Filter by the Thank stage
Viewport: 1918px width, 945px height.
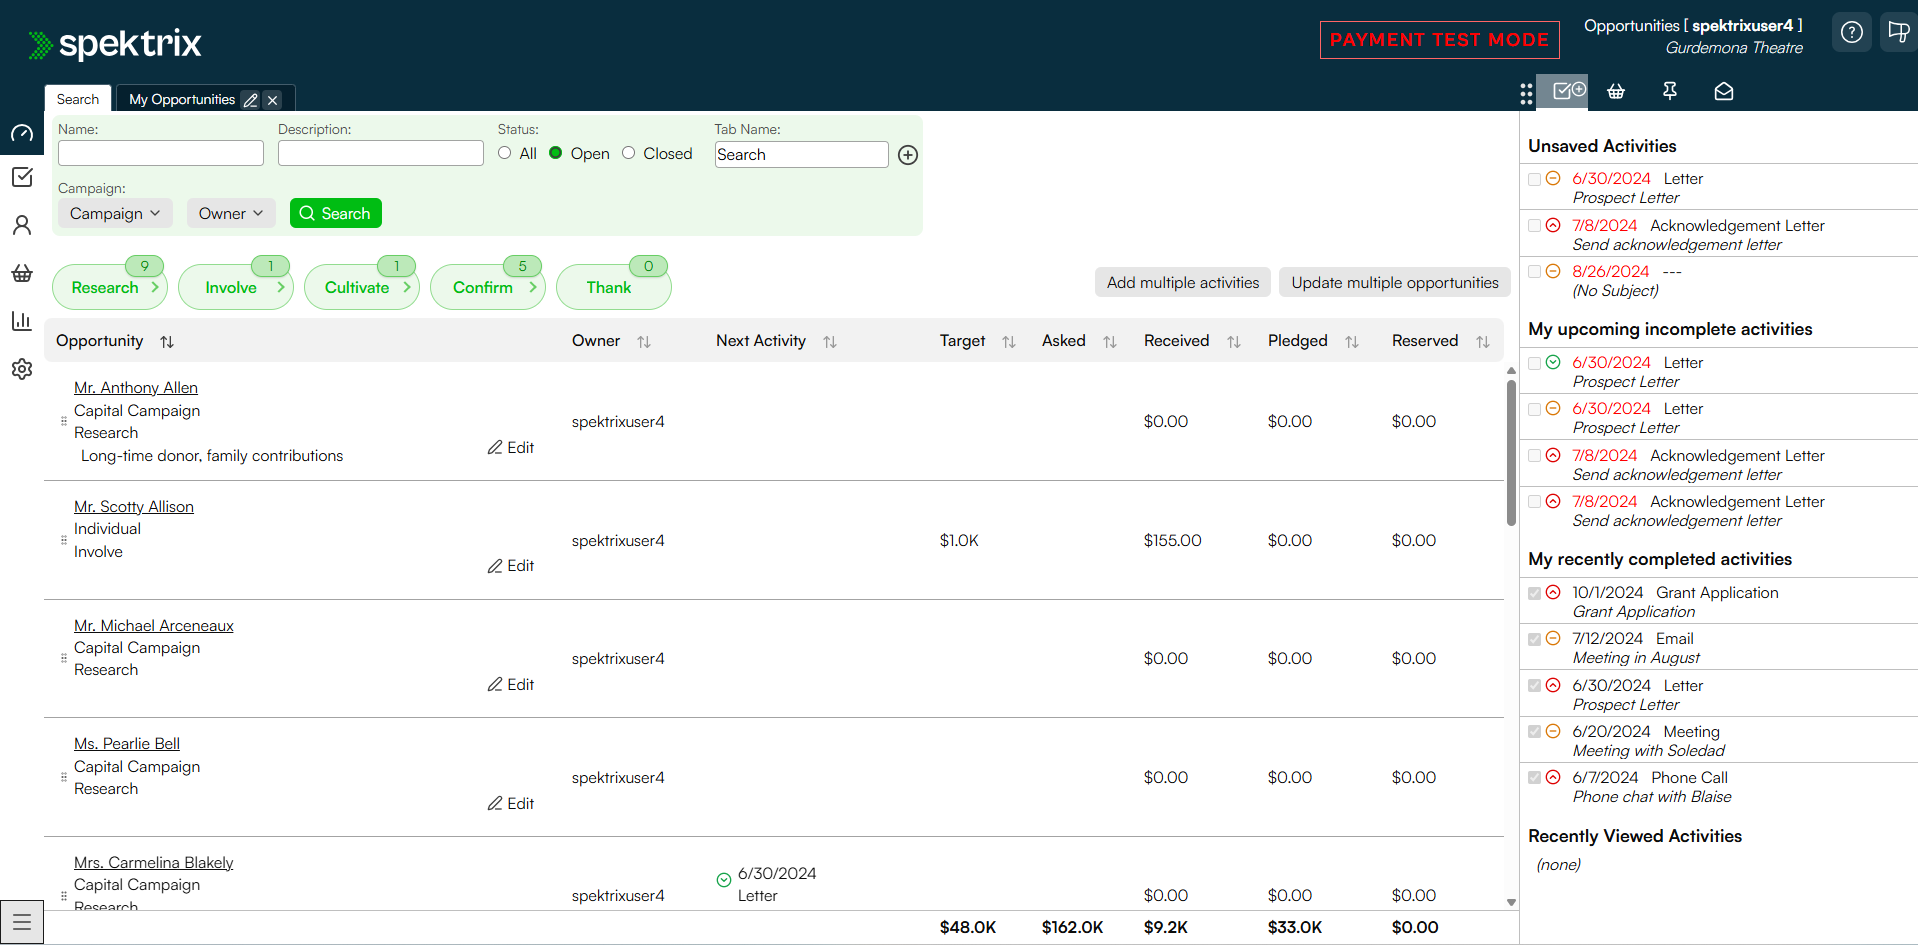[x=614, y=287]
